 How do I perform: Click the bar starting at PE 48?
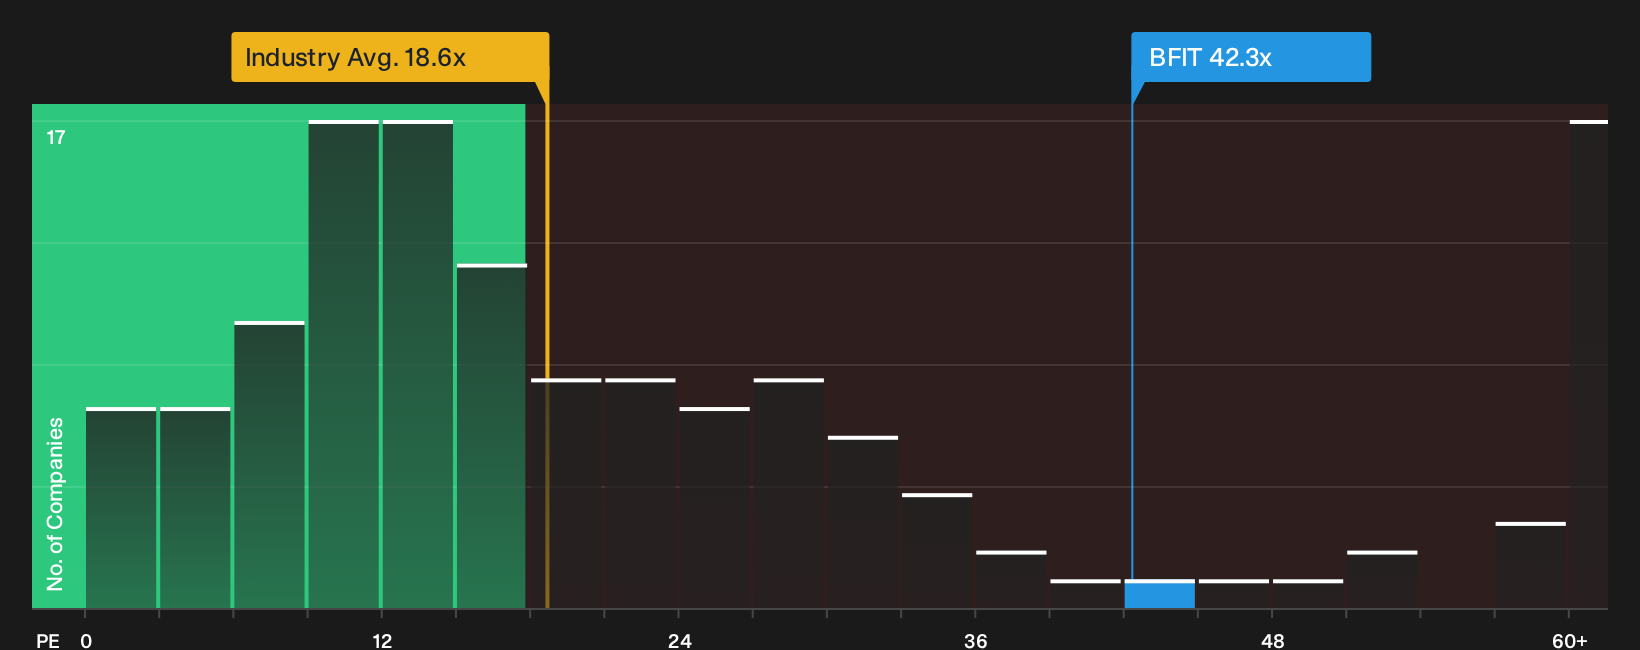click(1308, 594)
